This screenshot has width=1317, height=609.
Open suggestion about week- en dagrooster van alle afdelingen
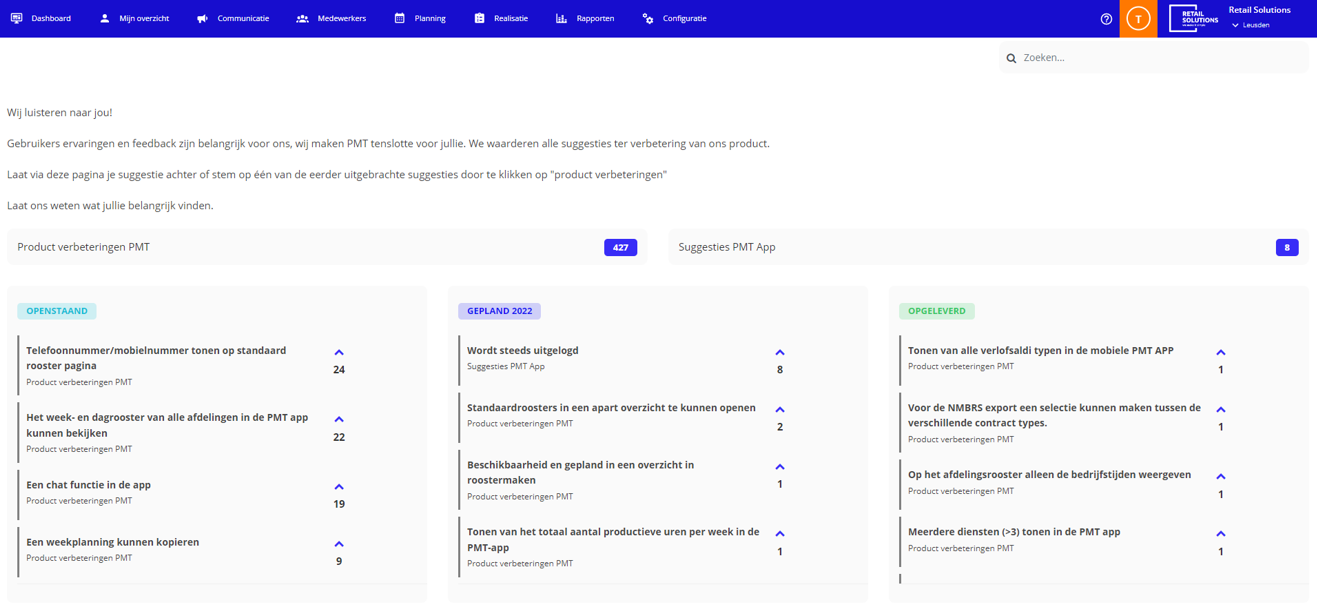[x=167, y=425]
